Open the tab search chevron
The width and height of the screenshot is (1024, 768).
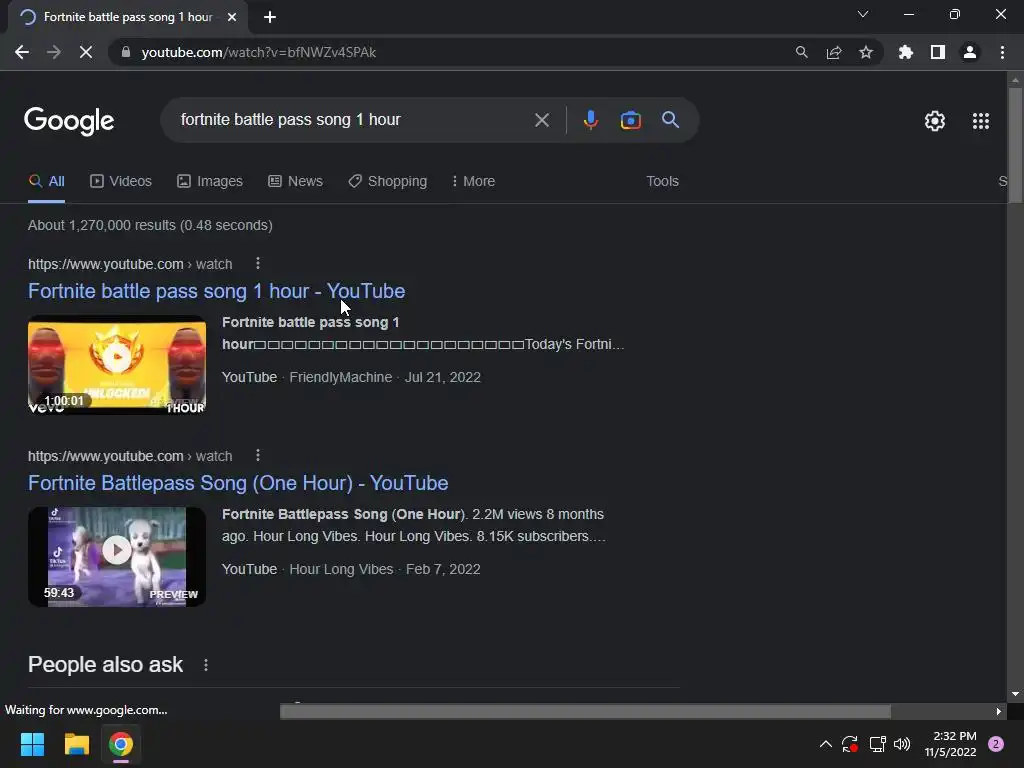pyautogui.click(x=863, y=14)
